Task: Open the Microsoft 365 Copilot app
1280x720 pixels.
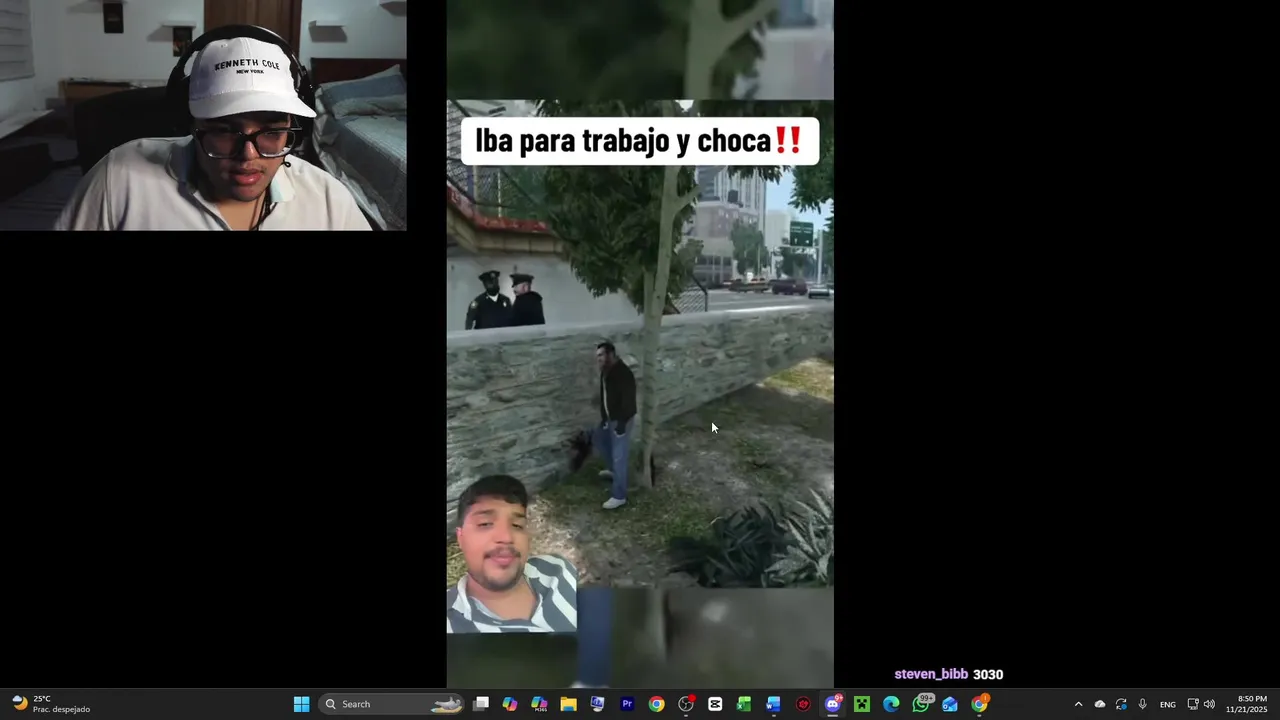Action: [539, 704]
